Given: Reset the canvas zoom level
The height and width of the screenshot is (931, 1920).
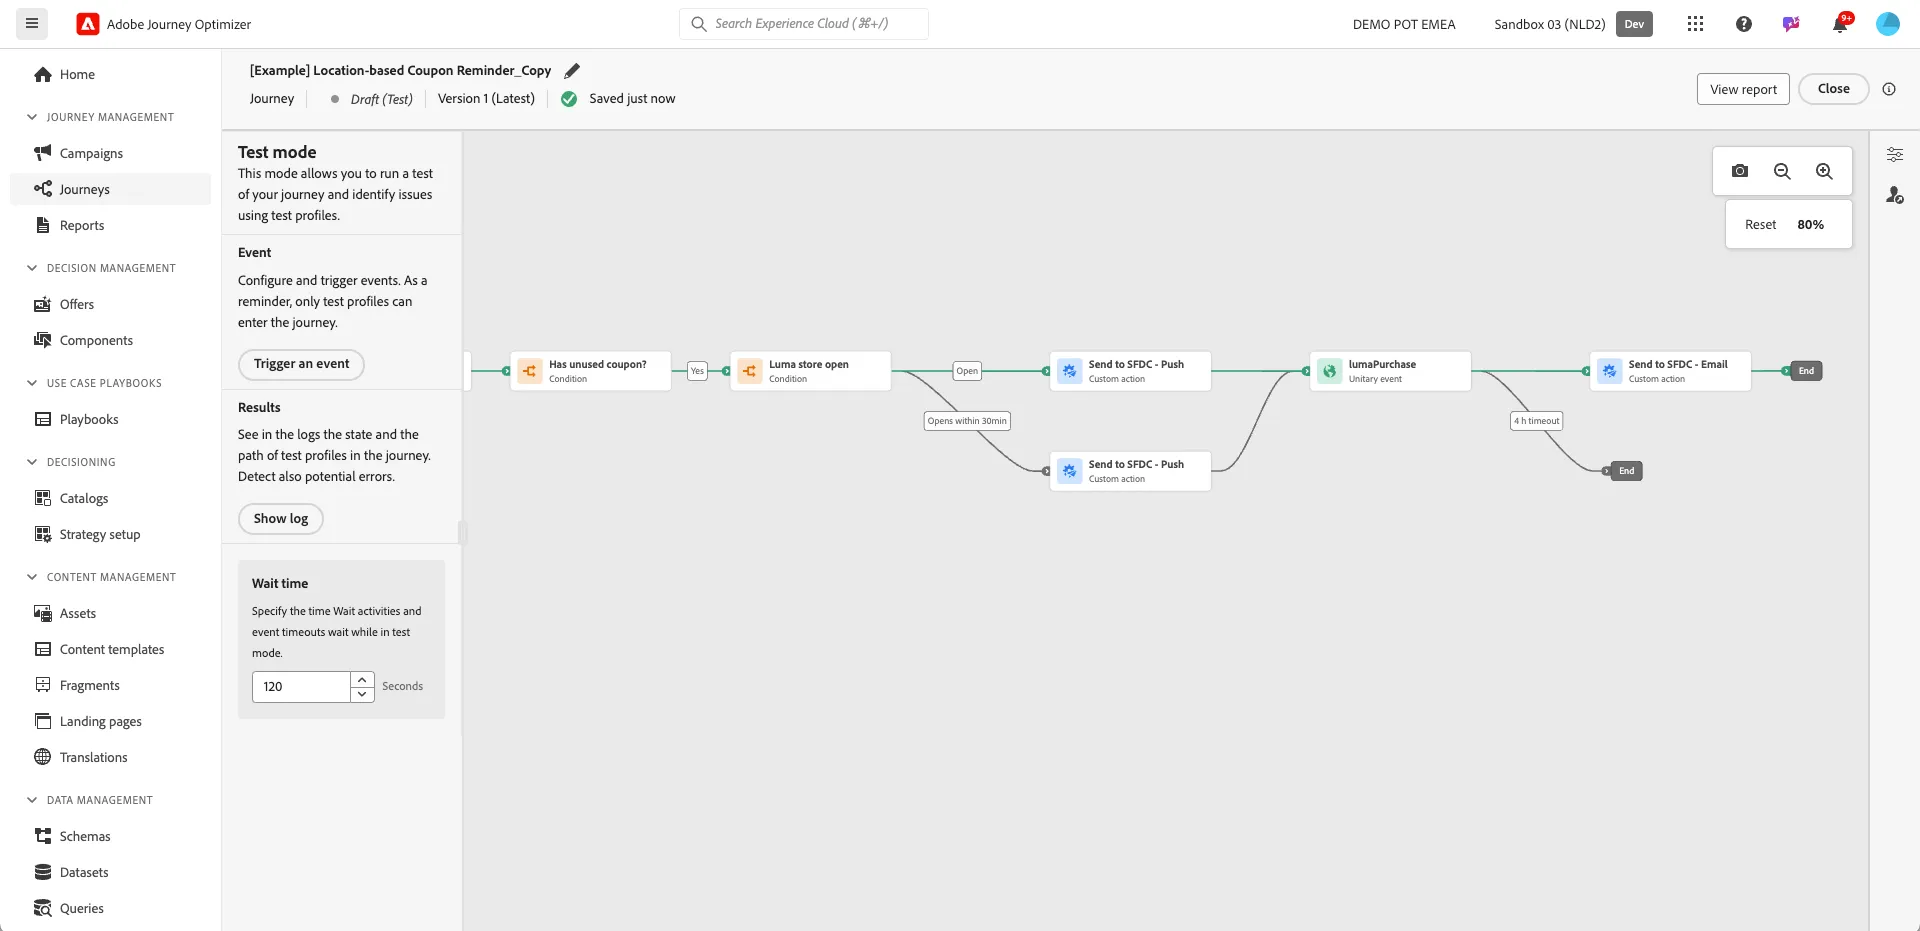Looking at the screenshot, I should pyautogui.click(x=1760, y=225).
